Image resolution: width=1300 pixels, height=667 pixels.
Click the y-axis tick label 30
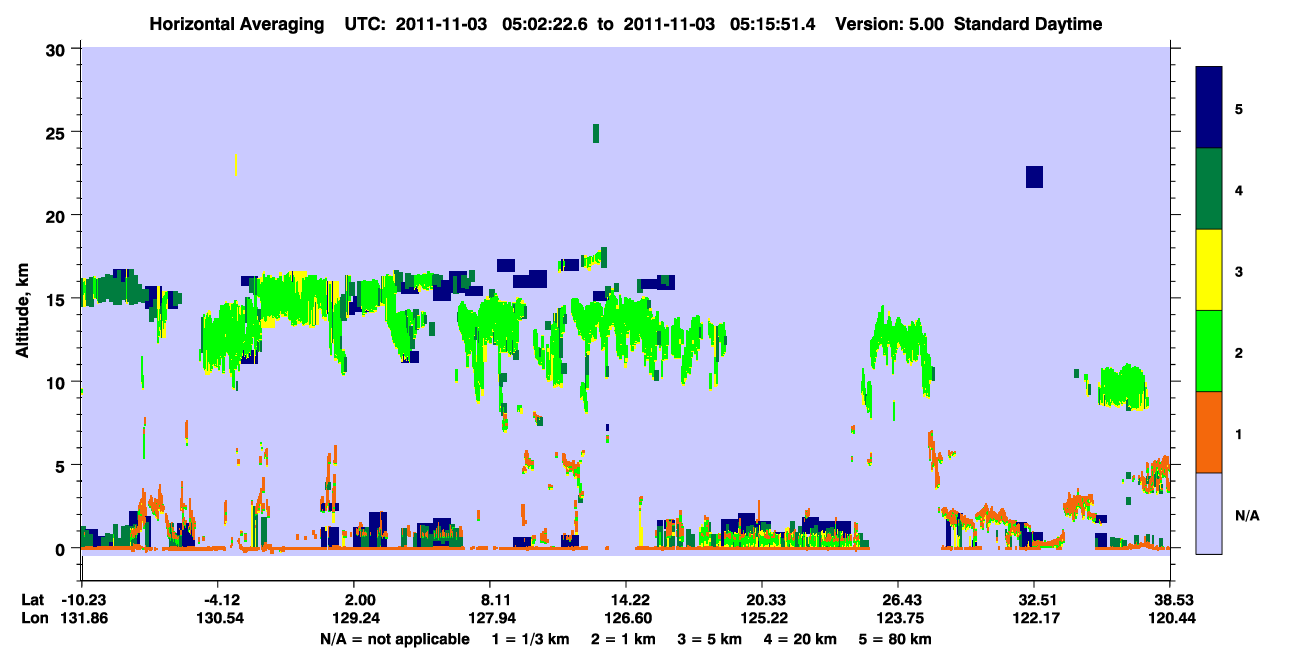point(58,48)
